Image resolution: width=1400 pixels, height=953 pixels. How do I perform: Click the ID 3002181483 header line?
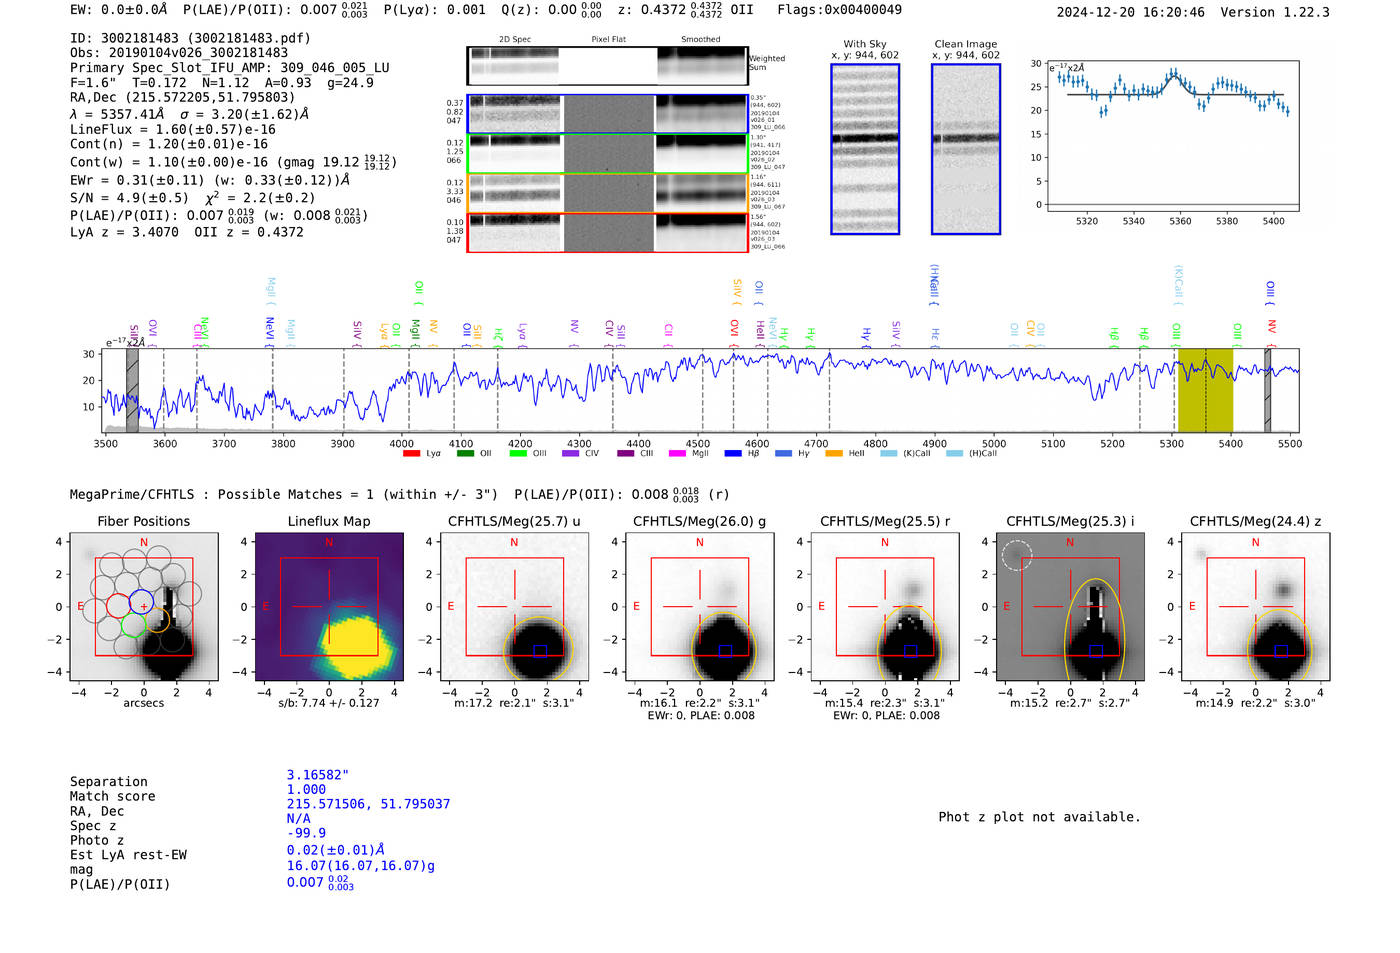190,38
